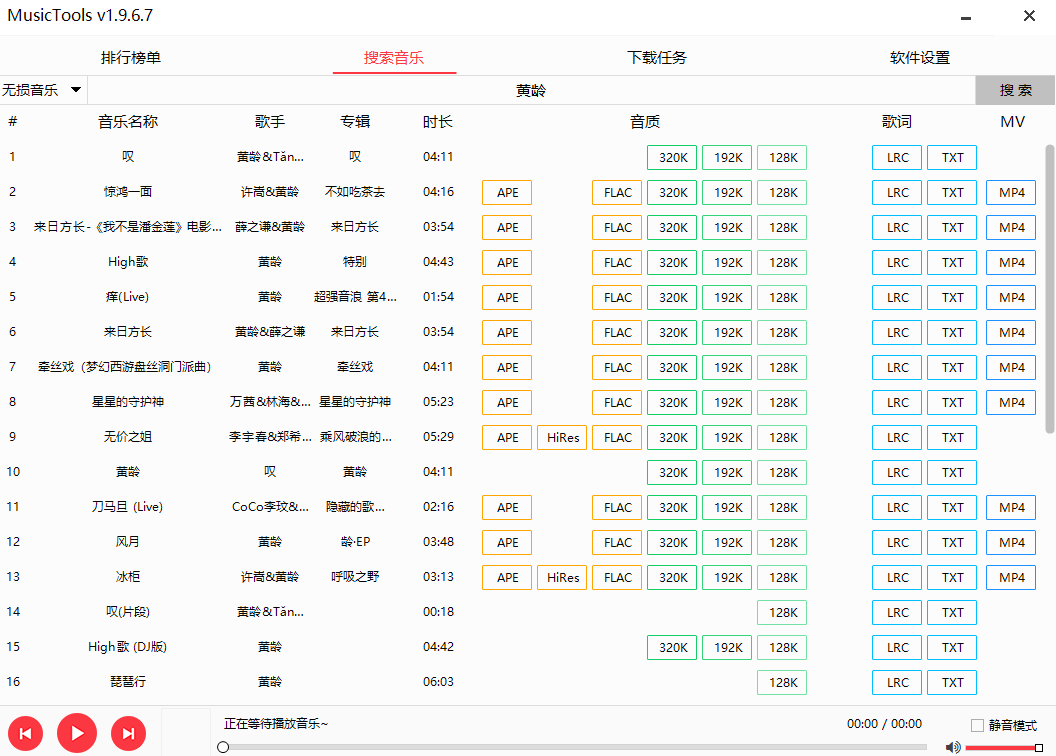The height and width of the screenshot is (756, 1056).
Task: Select HiRes quality for 无价之姐
Action: pyautogui.click(x=561, y=437)
